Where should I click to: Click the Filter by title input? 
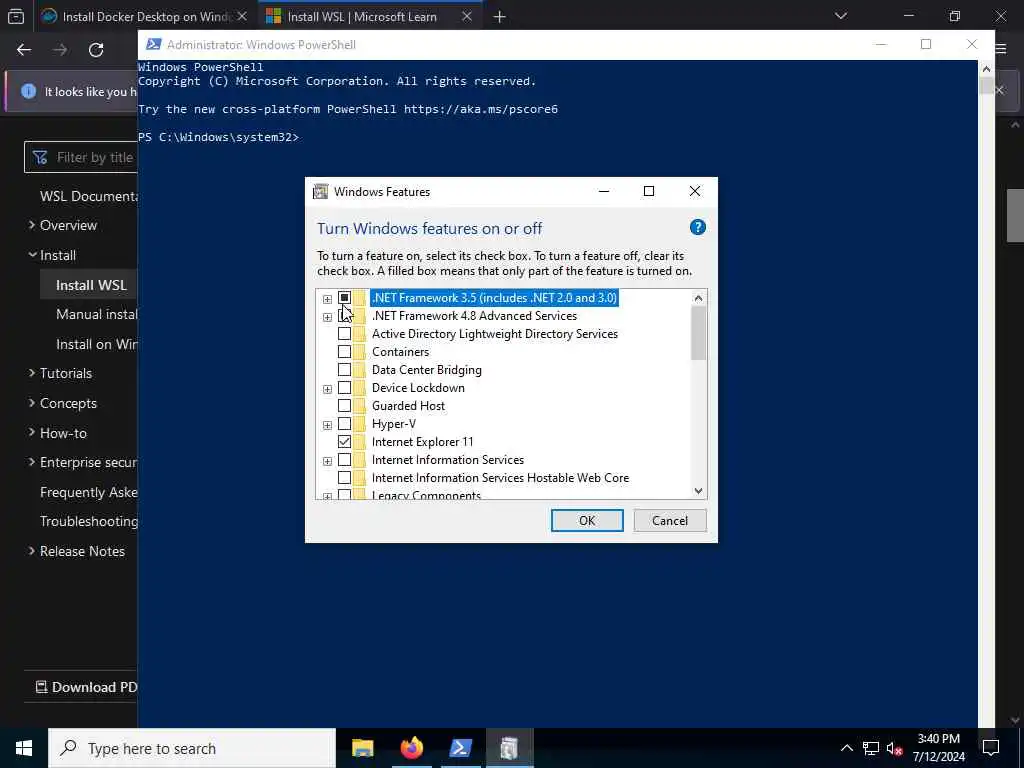tap(81, 157)
